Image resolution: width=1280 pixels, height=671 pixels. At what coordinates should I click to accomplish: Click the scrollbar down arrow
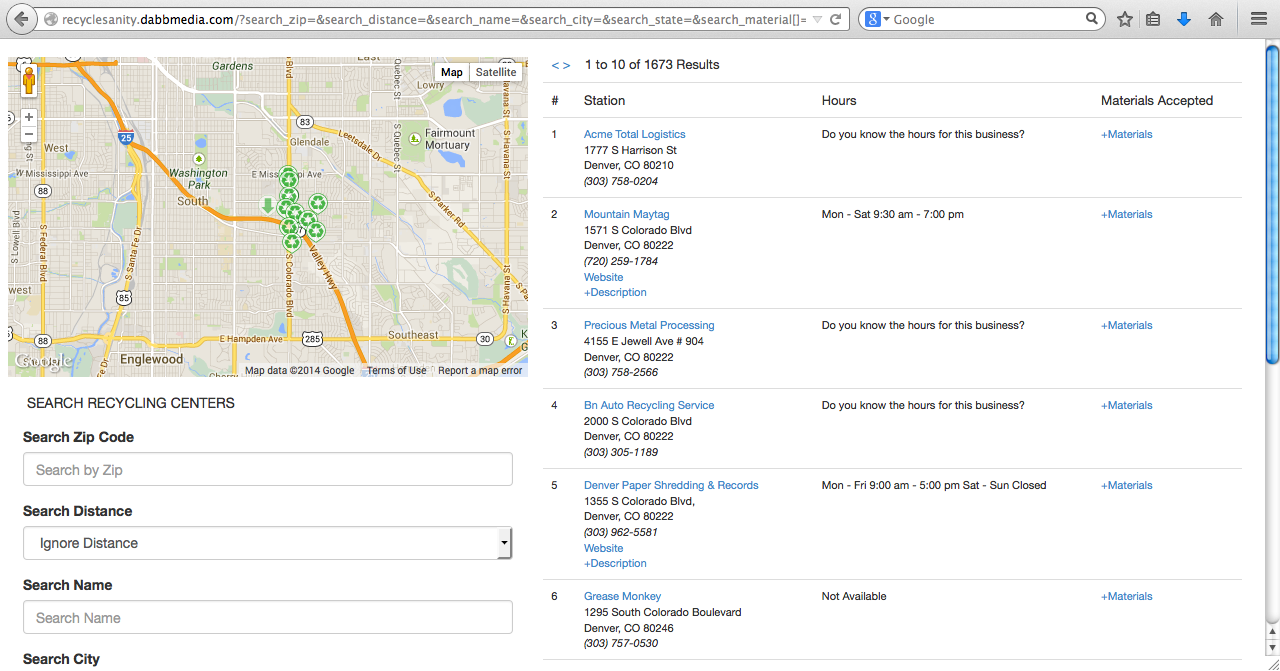coord(1272,647)
